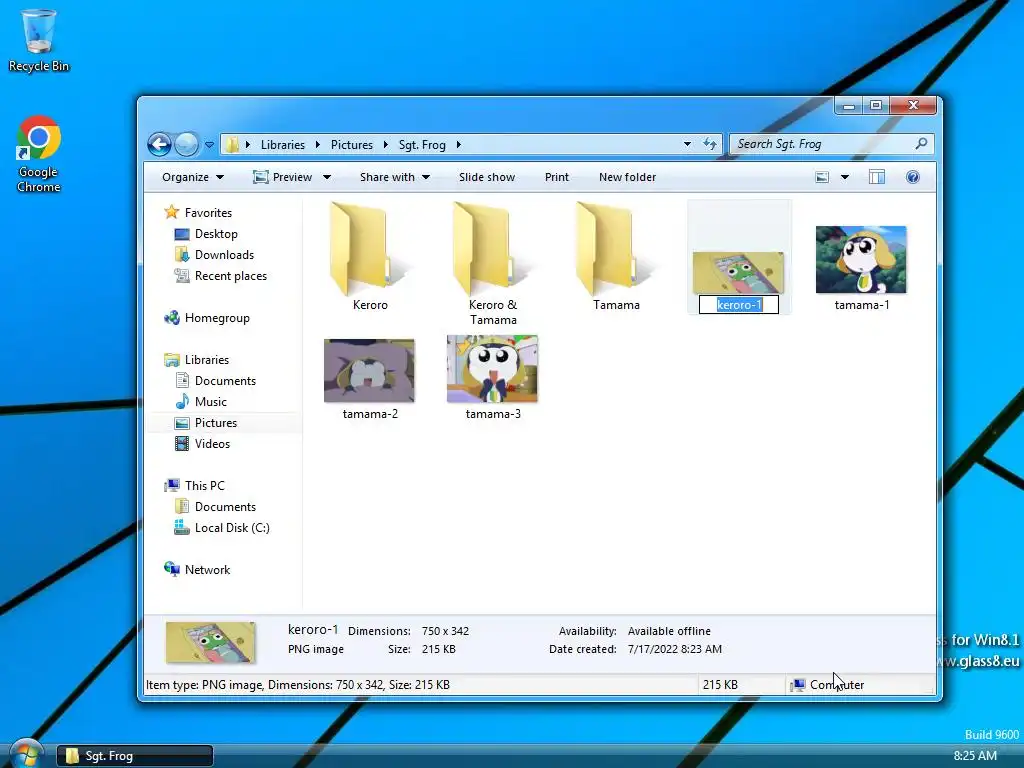Select Network in navigation pane
Viewport: 1024px width, 768px height.
click(207, 569)
